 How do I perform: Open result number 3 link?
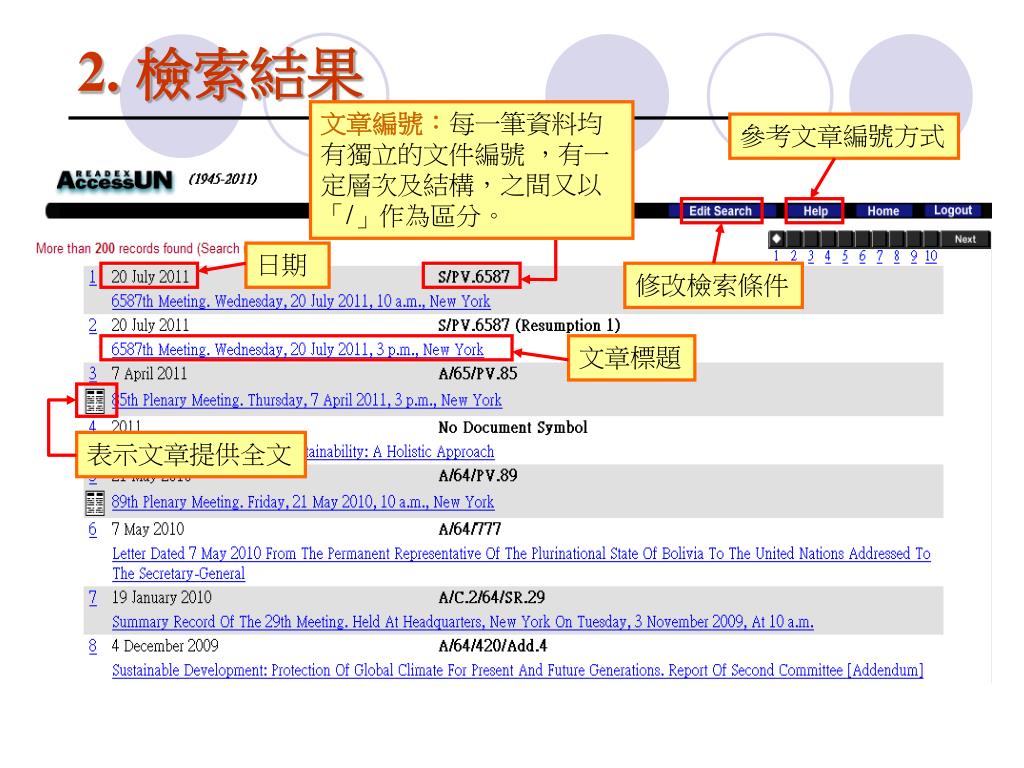click(x=93, y=374)
